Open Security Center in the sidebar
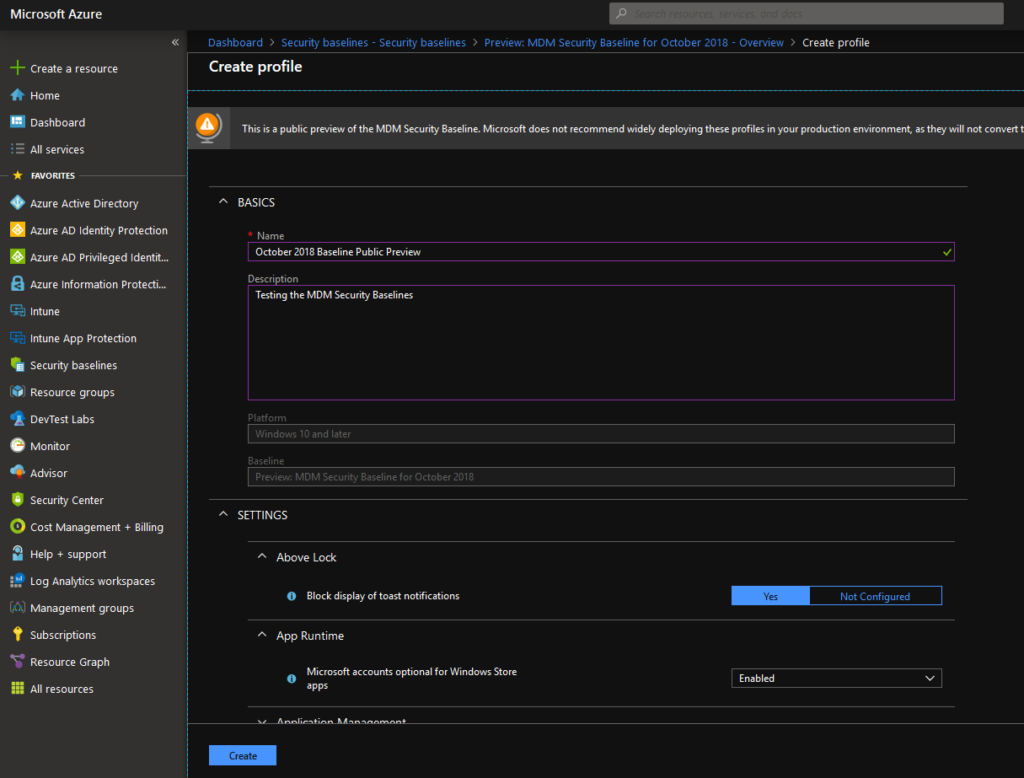The image size is (1024, 778). pos(67,500)
